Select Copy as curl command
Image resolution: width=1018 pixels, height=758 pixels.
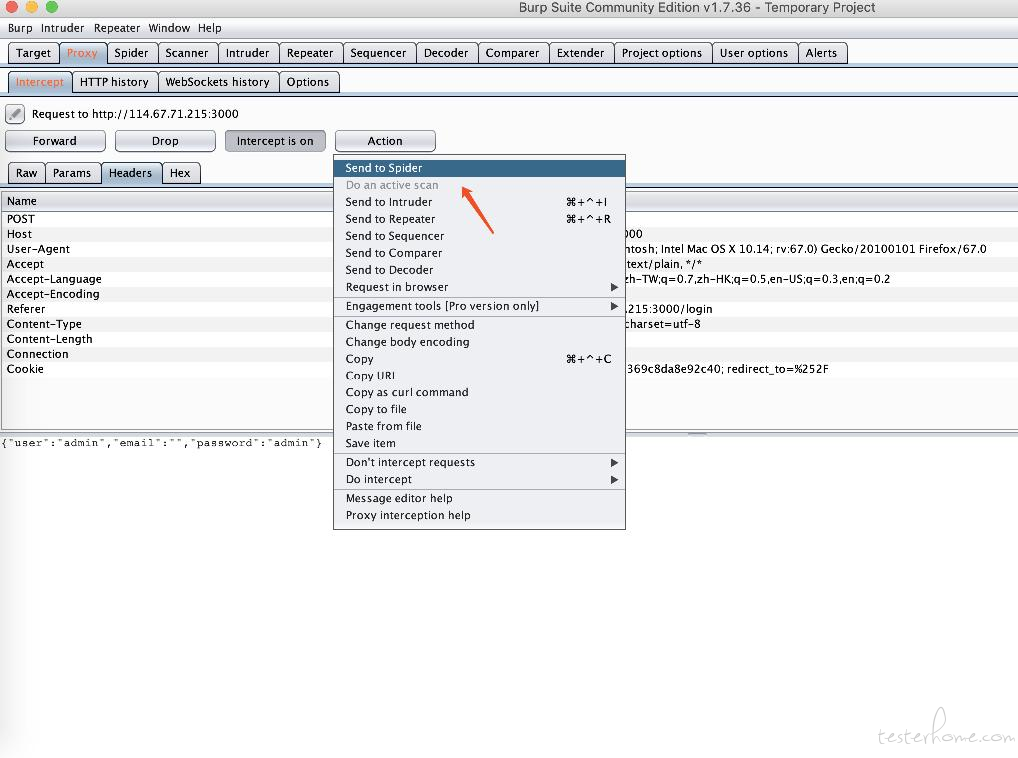[x=479, y=393]
